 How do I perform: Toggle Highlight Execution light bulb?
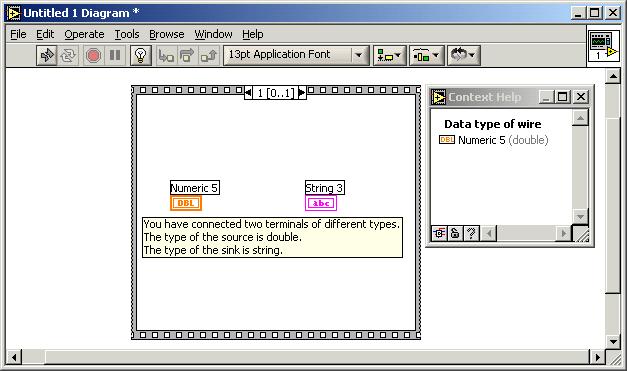point(140,55)
